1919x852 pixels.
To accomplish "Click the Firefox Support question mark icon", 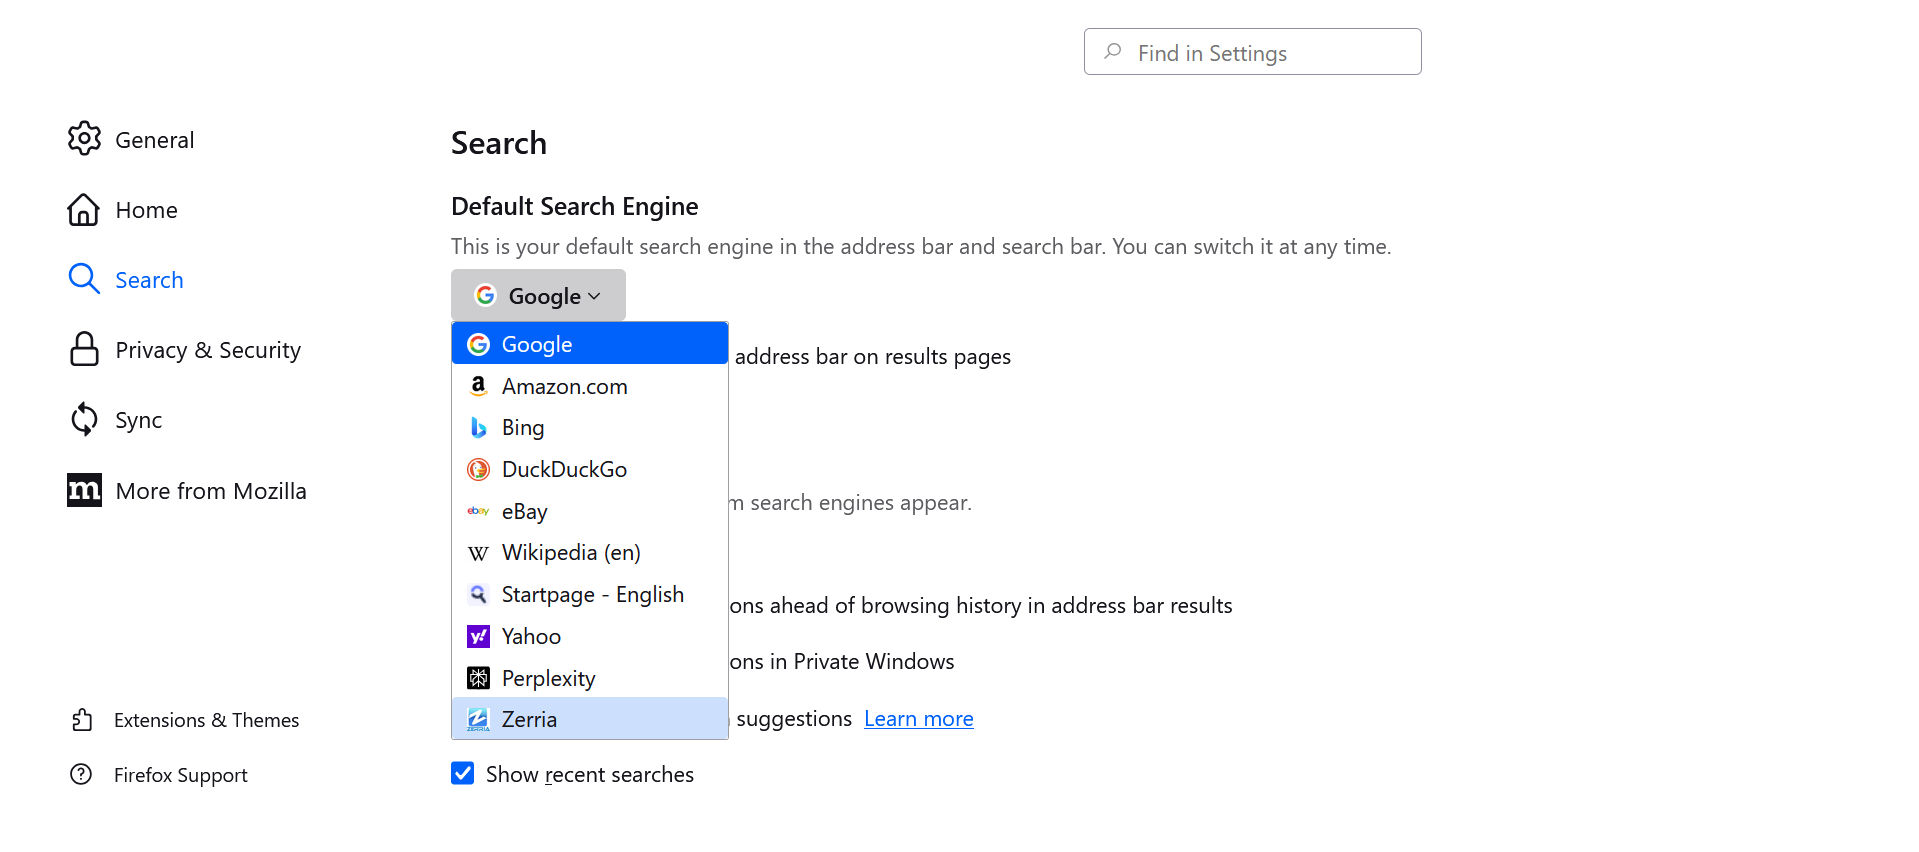I will click(81, 774).
